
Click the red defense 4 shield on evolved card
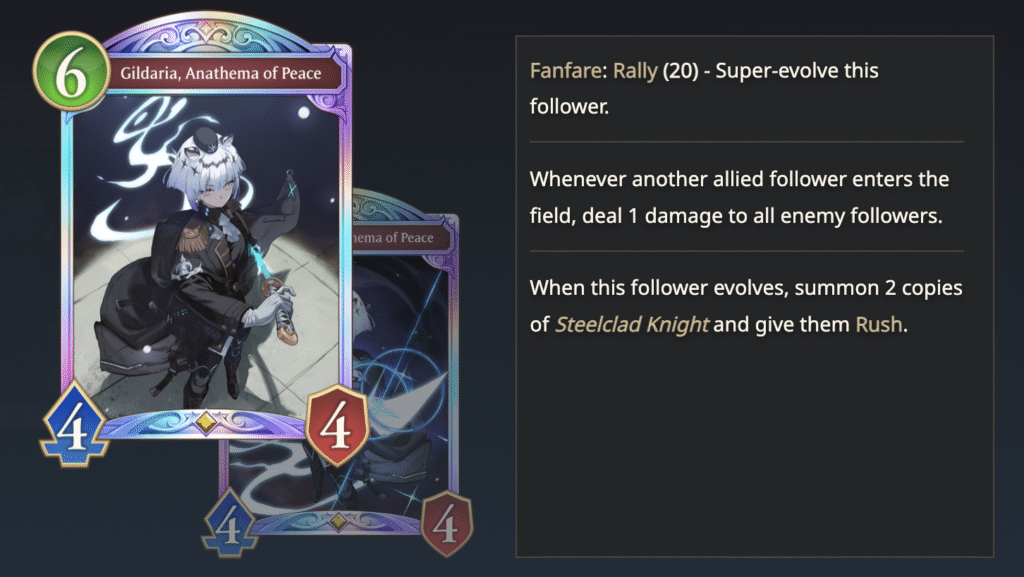(x=446, y=523)
